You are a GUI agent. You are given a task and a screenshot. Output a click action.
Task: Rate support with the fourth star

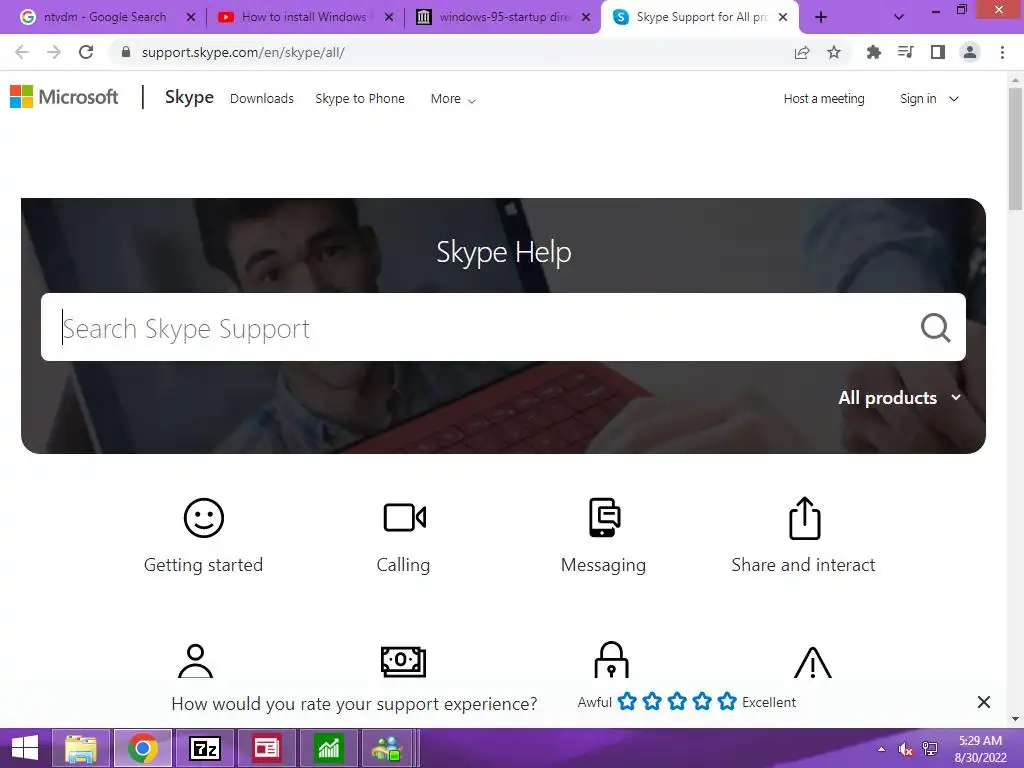pos(702,701)
